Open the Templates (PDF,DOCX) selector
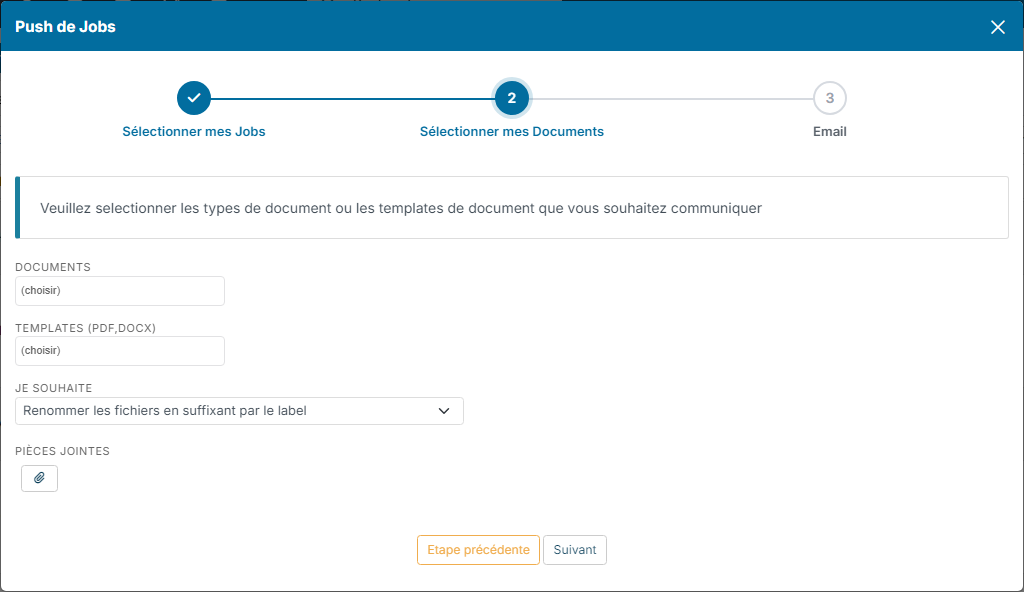Viewport: 1024px width, 592px height. (x=120, y=351)
